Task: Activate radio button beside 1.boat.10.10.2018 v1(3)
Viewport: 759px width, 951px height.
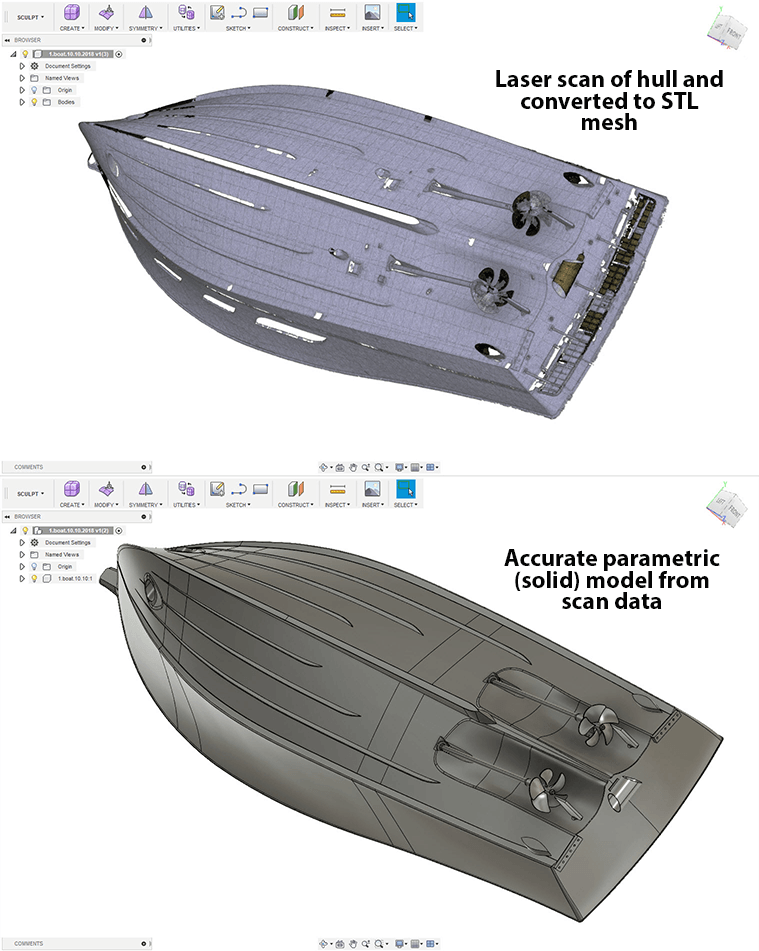Action: pos(119,54)
